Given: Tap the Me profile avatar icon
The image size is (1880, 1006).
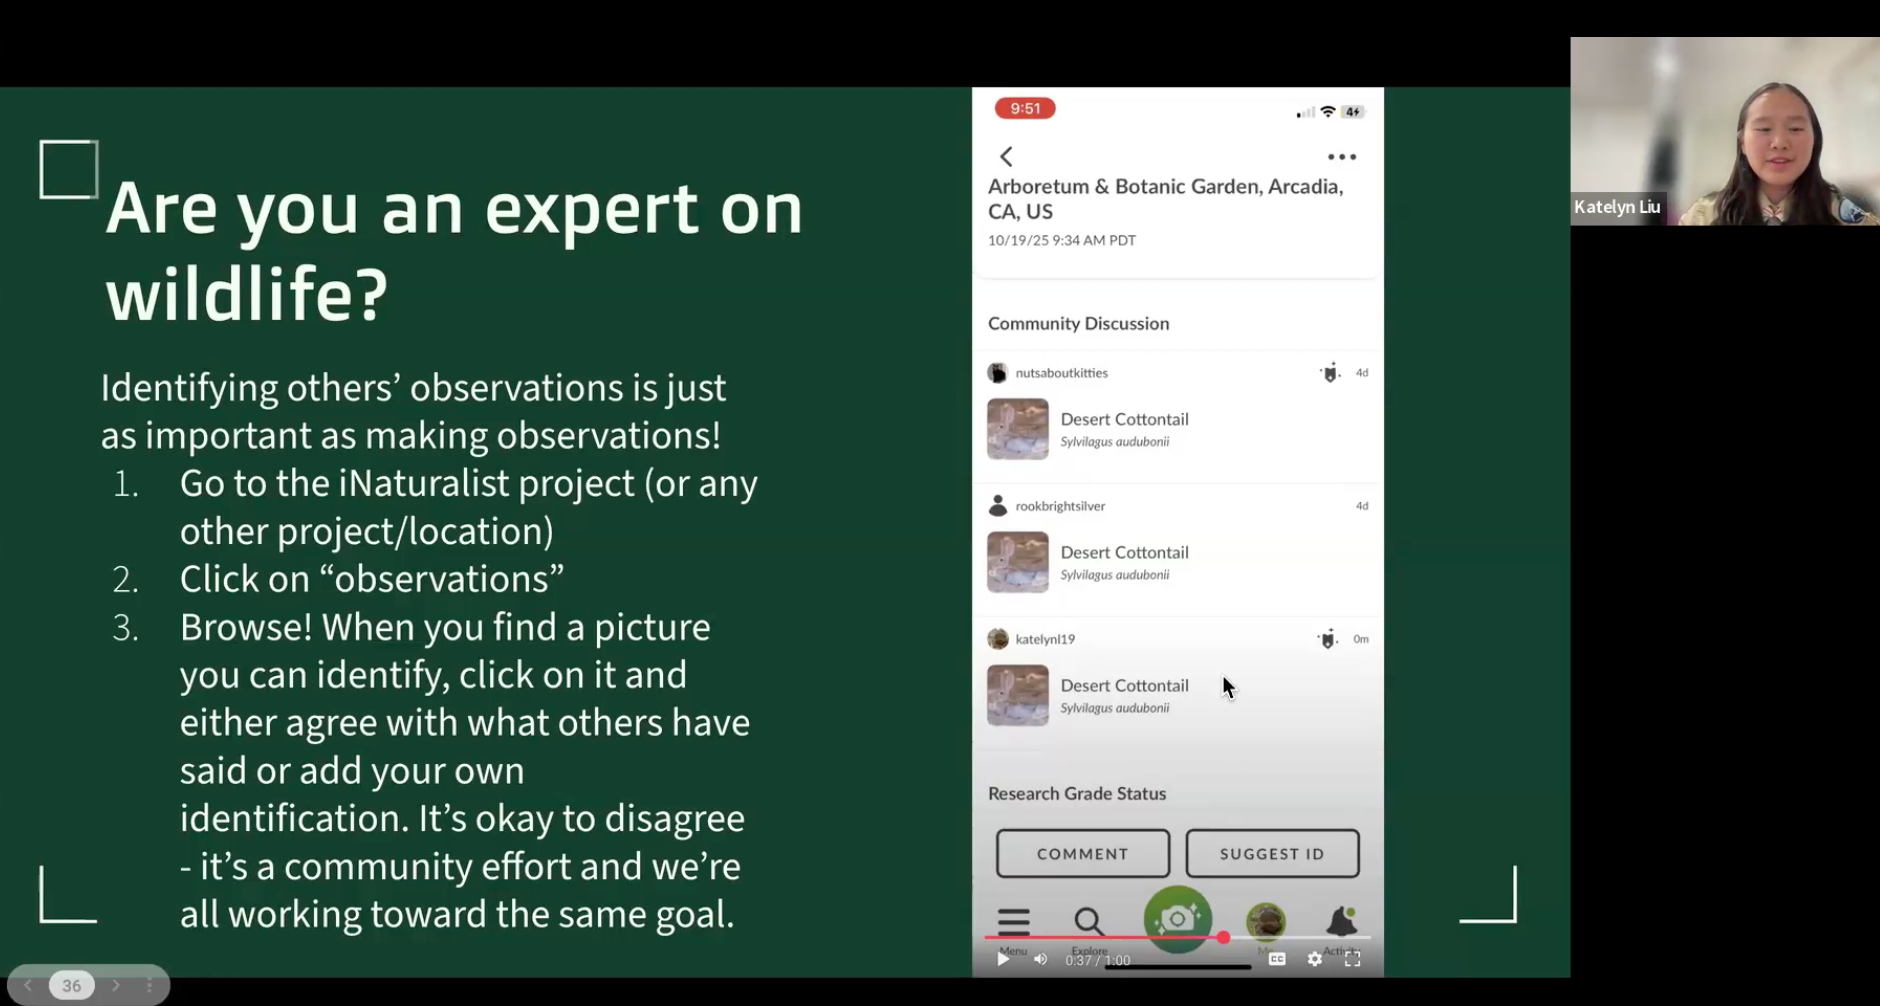Looking at the screenshot, I should tap(1266, 921).
